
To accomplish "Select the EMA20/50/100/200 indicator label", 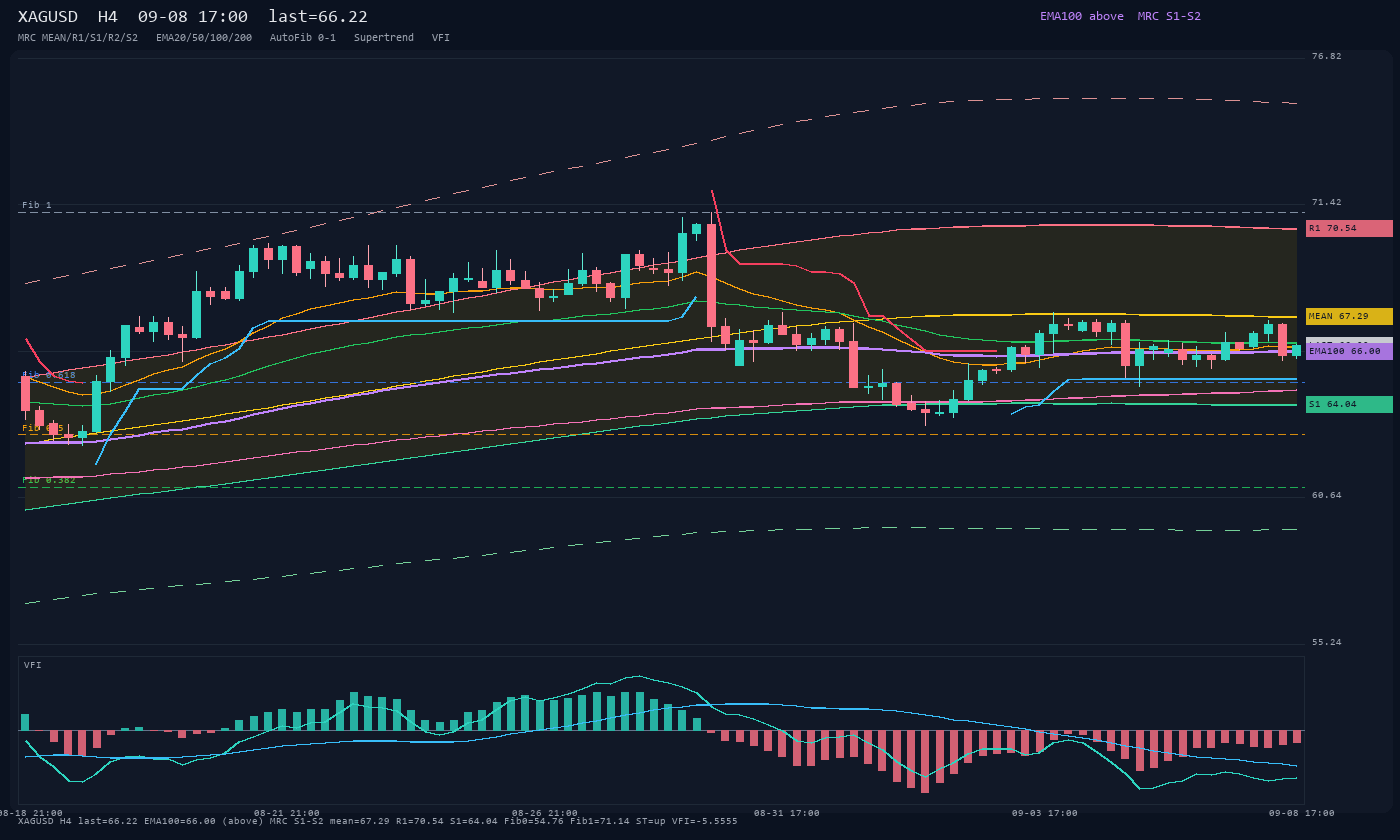I will (x=204, y=38).
